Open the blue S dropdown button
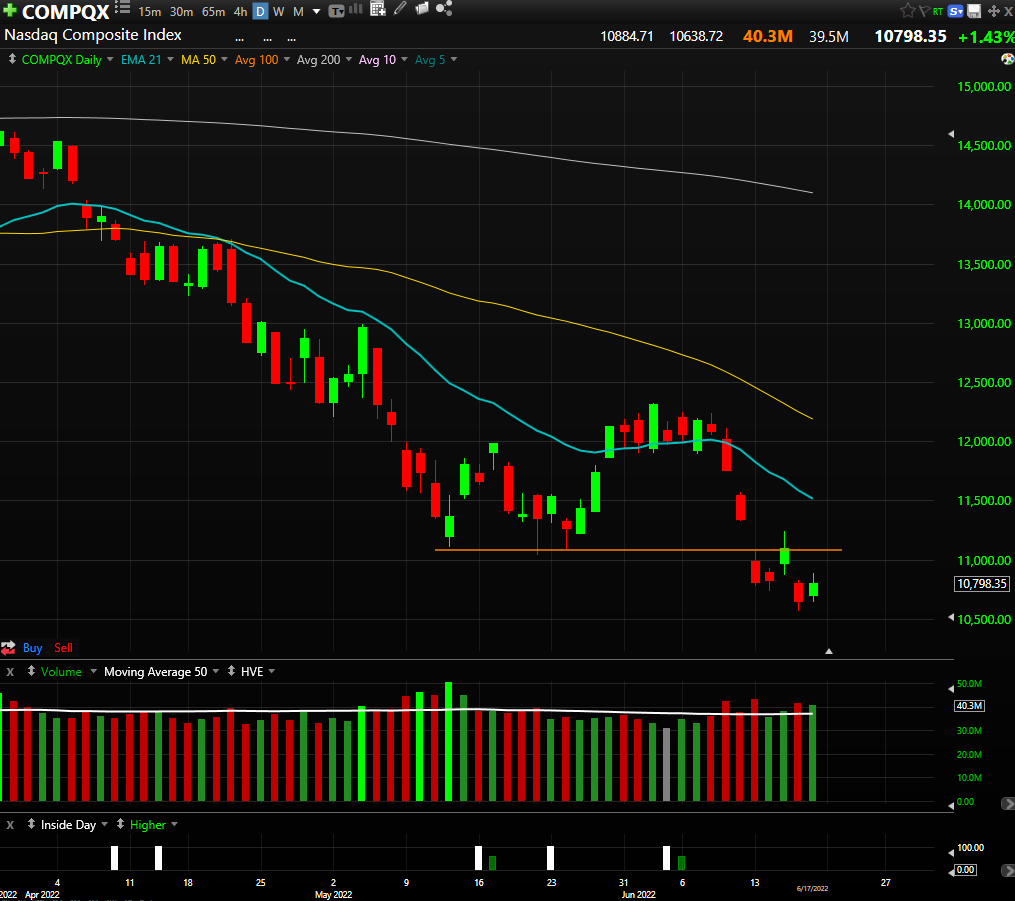 (955, 11)
